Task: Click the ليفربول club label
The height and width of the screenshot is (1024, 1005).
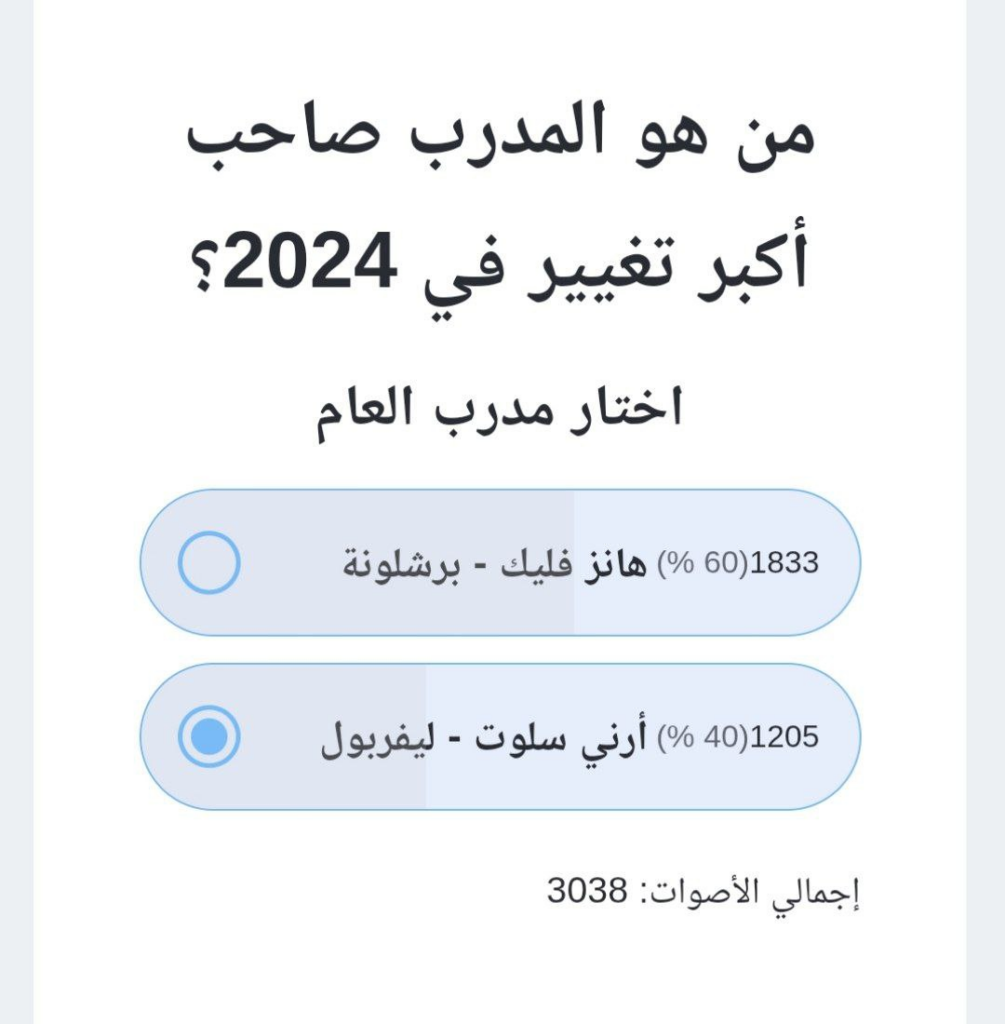Action: click(x=368, y=739)
